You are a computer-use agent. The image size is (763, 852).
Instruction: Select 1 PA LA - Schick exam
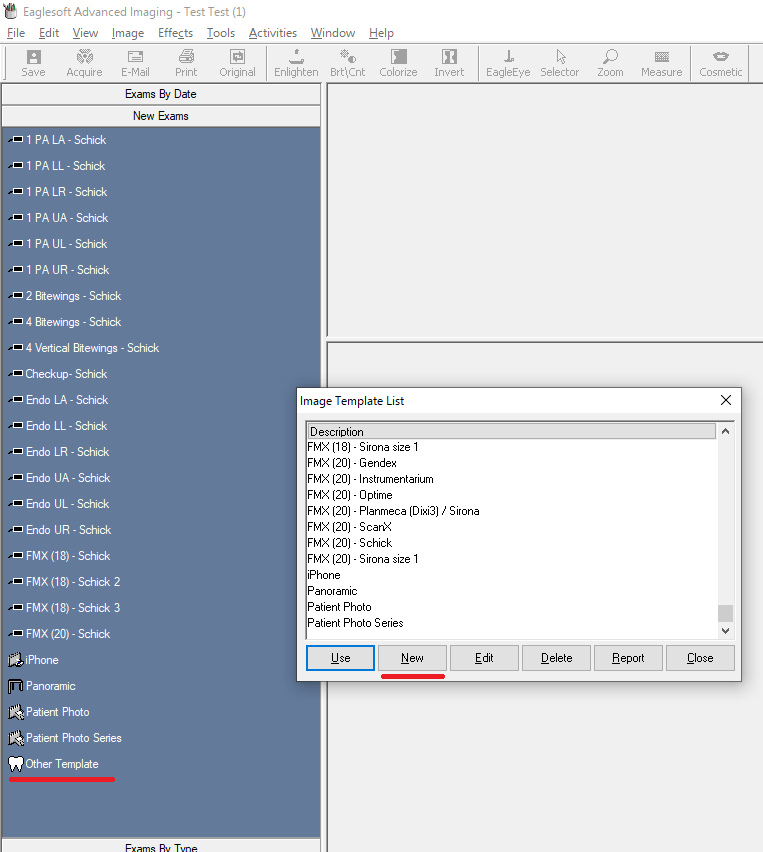[66, 140]
